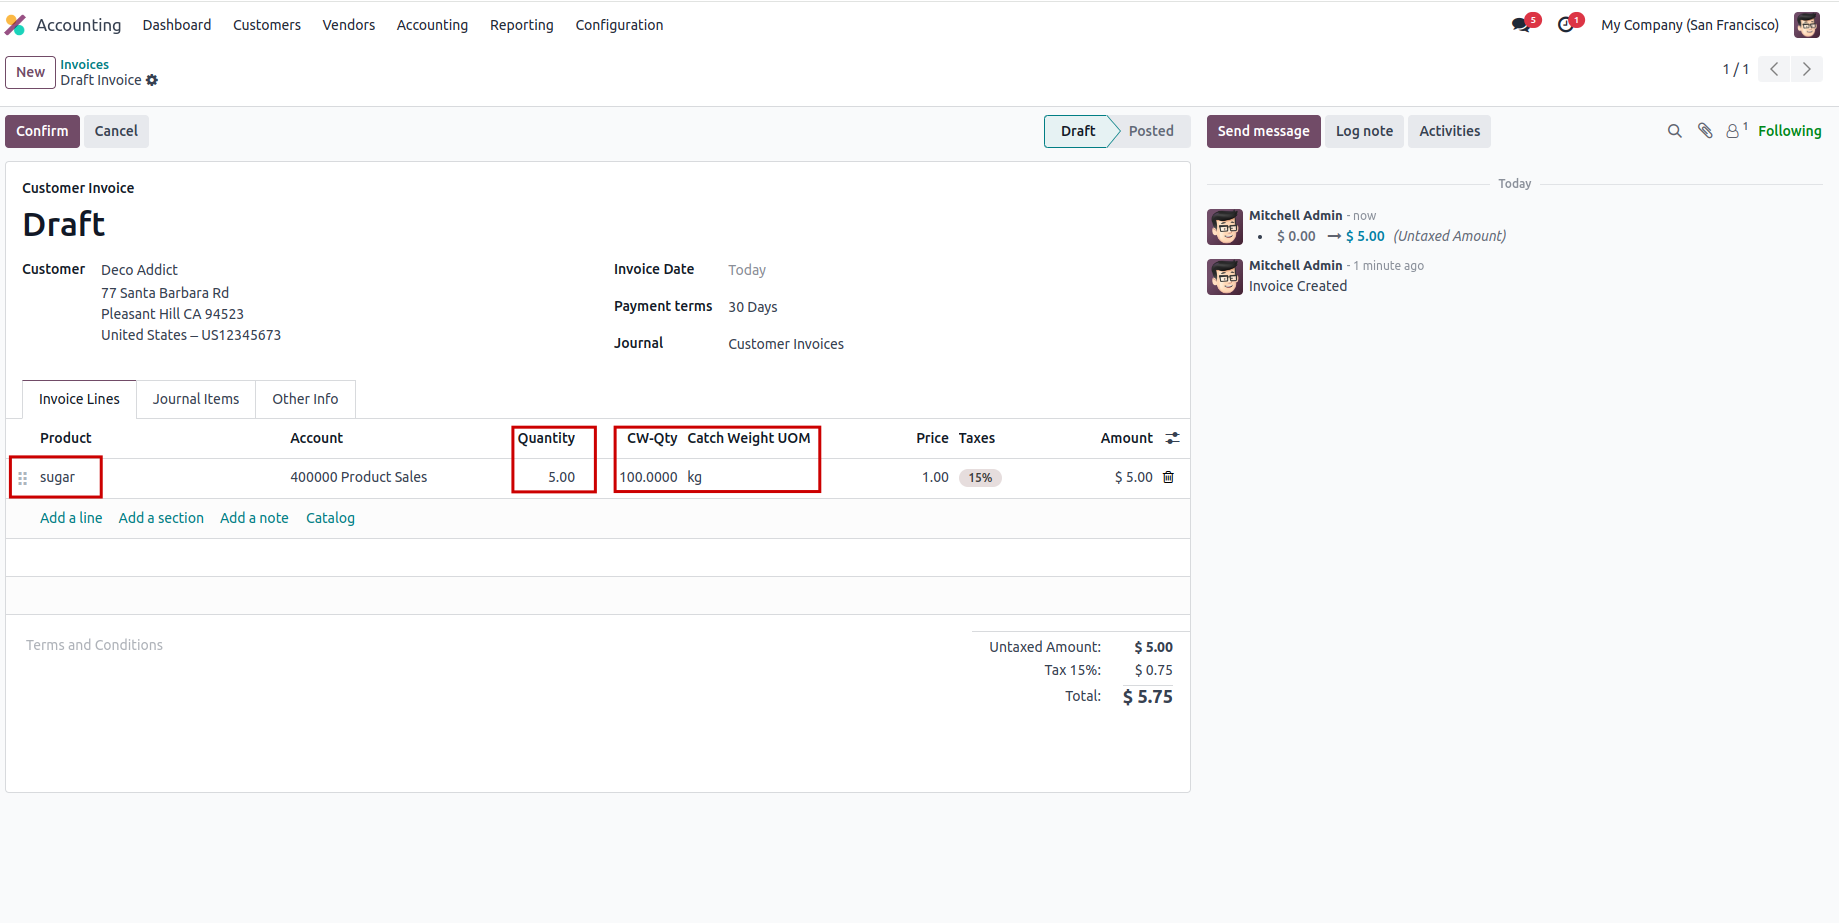Open the Vendors menu
Image resolution: width=1839 pixels, height=923 pixels.
(x=349, y=25)
